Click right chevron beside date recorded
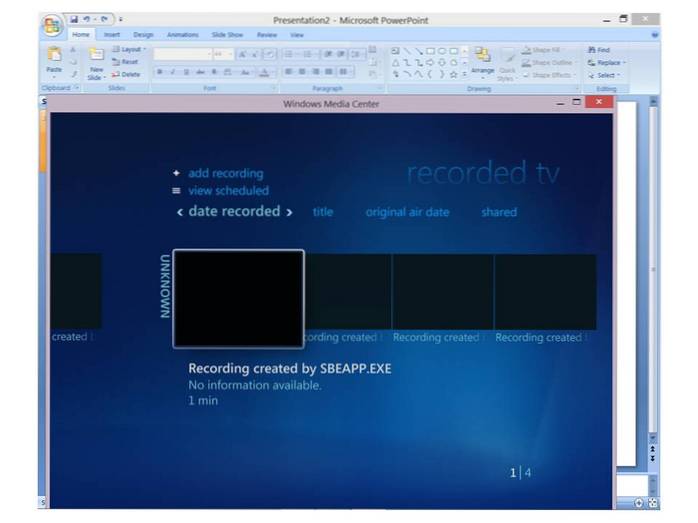This screenshot has width=698, height=523. coord(289,212)
